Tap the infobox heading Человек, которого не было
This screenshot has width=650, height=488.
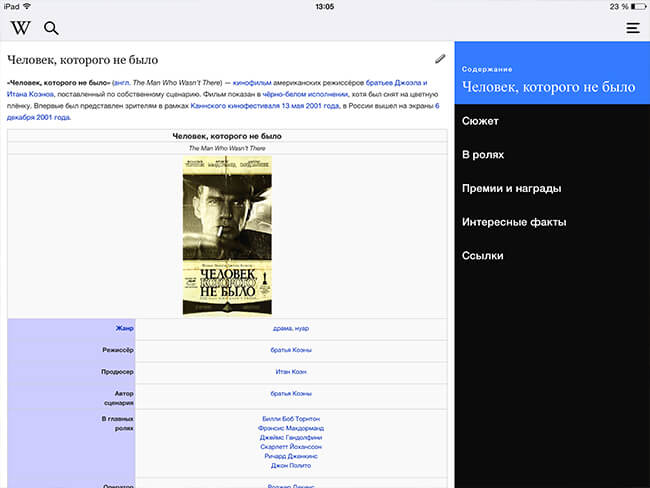227,136
